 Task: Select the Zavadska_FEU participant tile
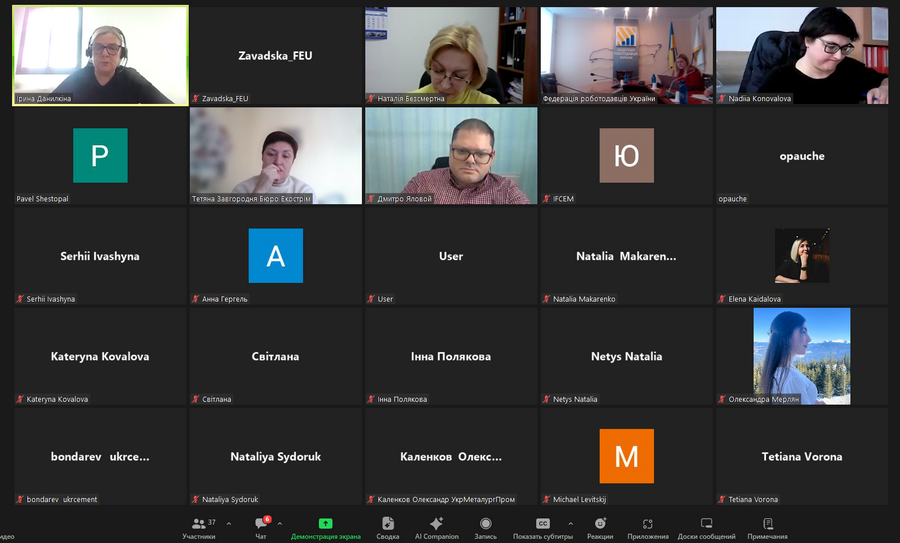click(x=275, y=55)
